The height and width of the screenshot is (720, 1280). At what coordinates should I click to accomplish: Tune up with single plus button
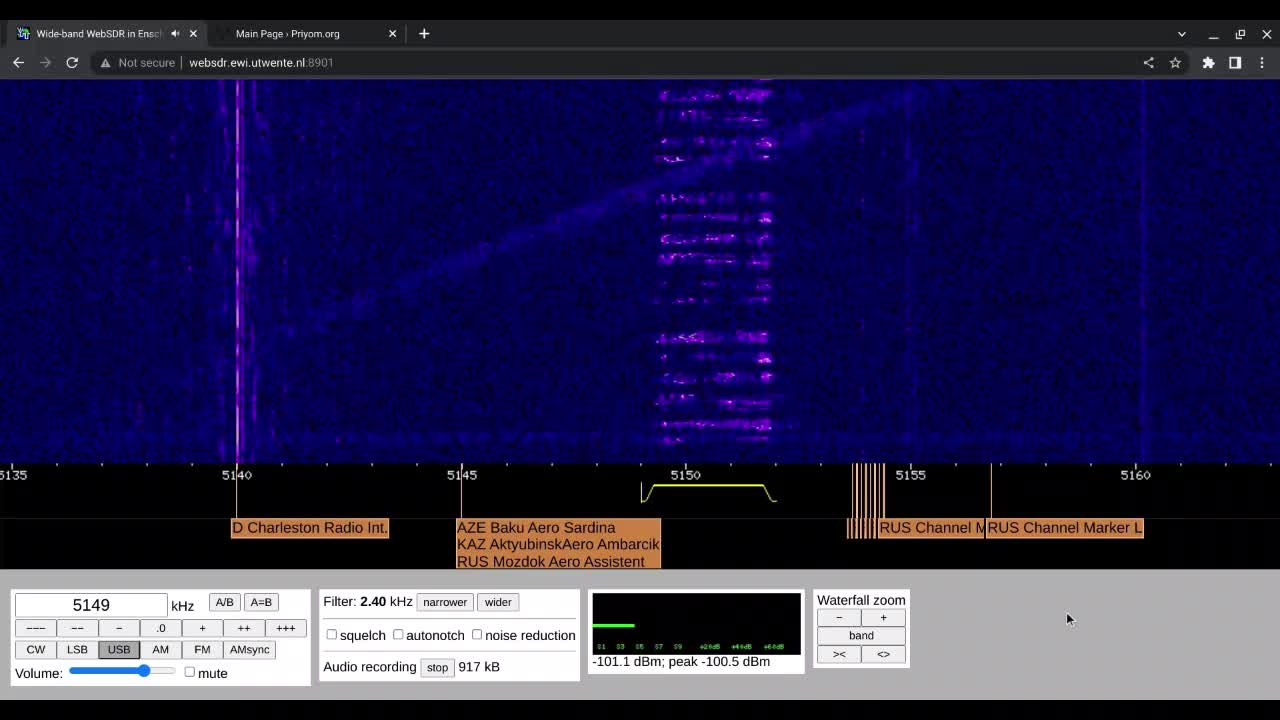point(202,628)
